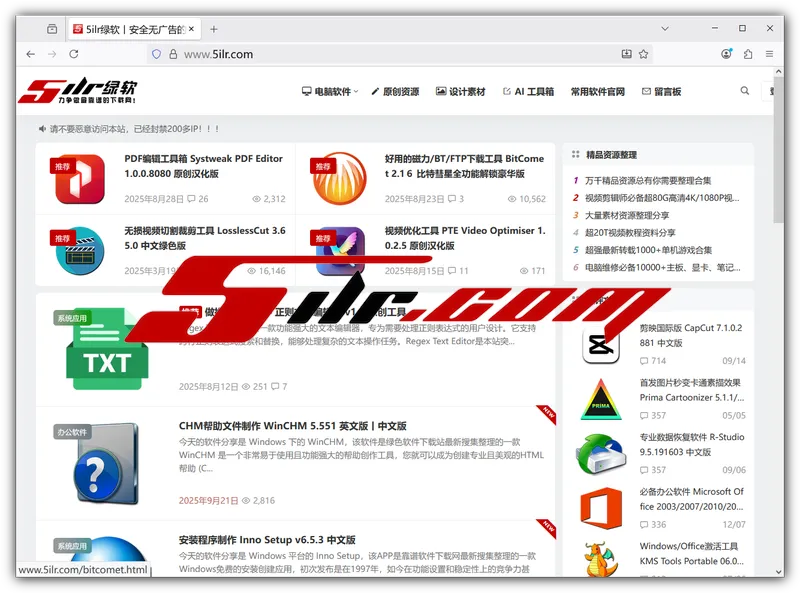Open the AI 工具箱 menu item

(529, 91)
